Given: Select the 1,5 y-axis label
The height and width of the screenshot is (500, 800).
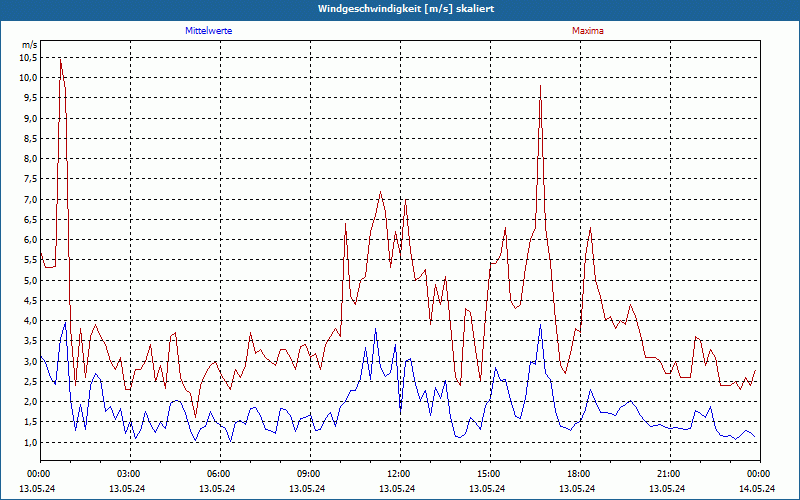Looking at the screenshot, I should pos(31,422).
